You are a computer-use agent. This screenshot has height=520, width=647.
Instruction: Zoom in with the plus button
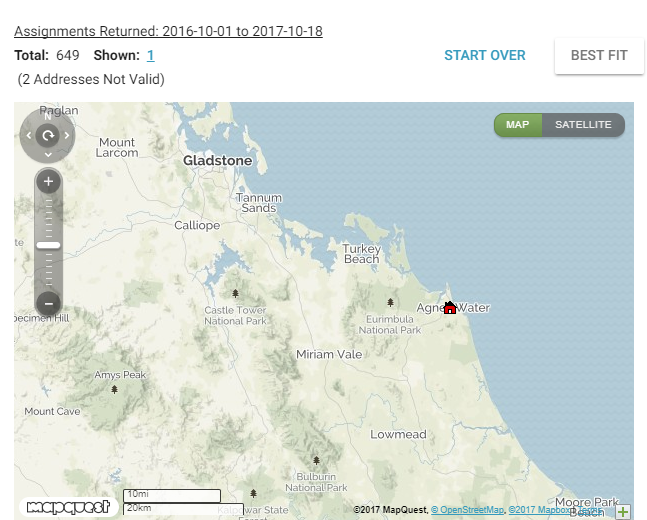pyautogui.click(x=48, y=182)
